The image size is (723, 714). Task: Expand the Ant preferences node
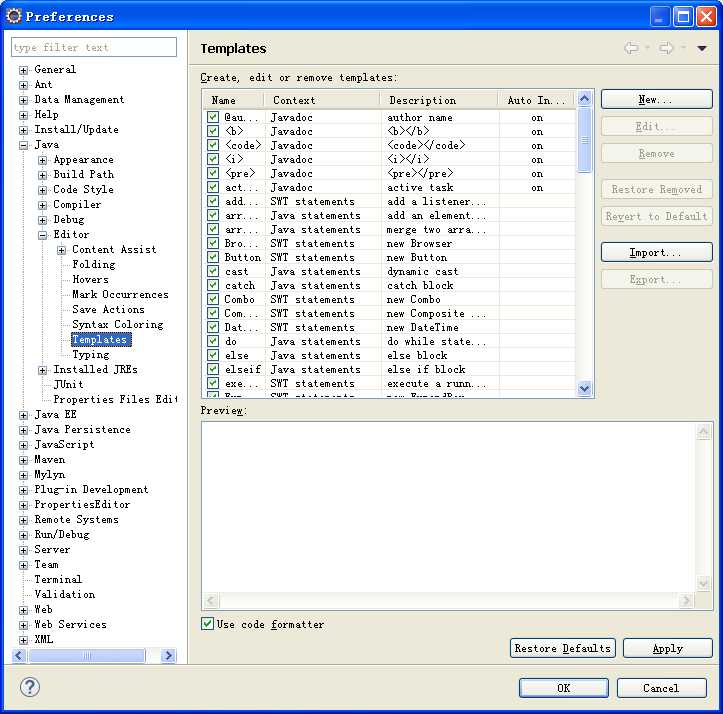pos(23,85)
